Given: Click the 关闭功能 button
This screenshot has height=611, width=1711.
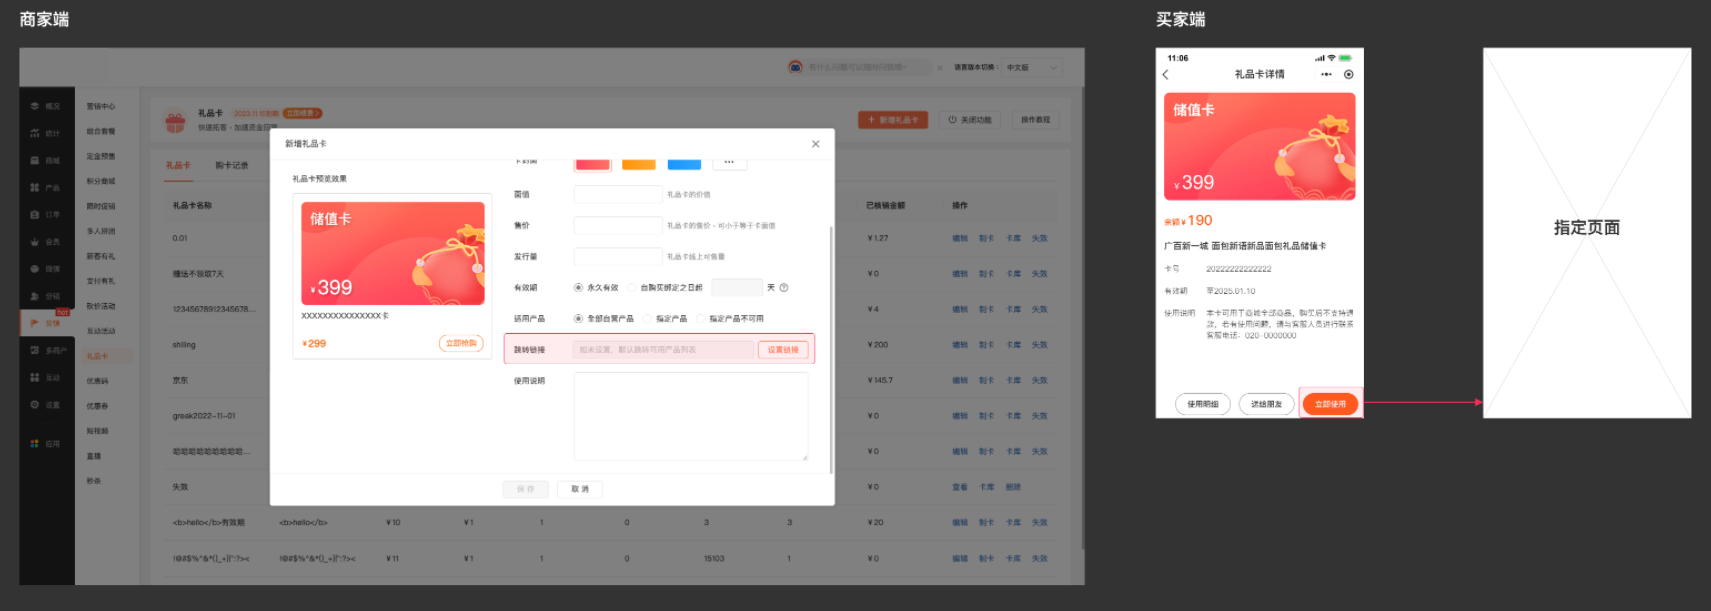Looking at the screenshot, I should tap(970, 120).
